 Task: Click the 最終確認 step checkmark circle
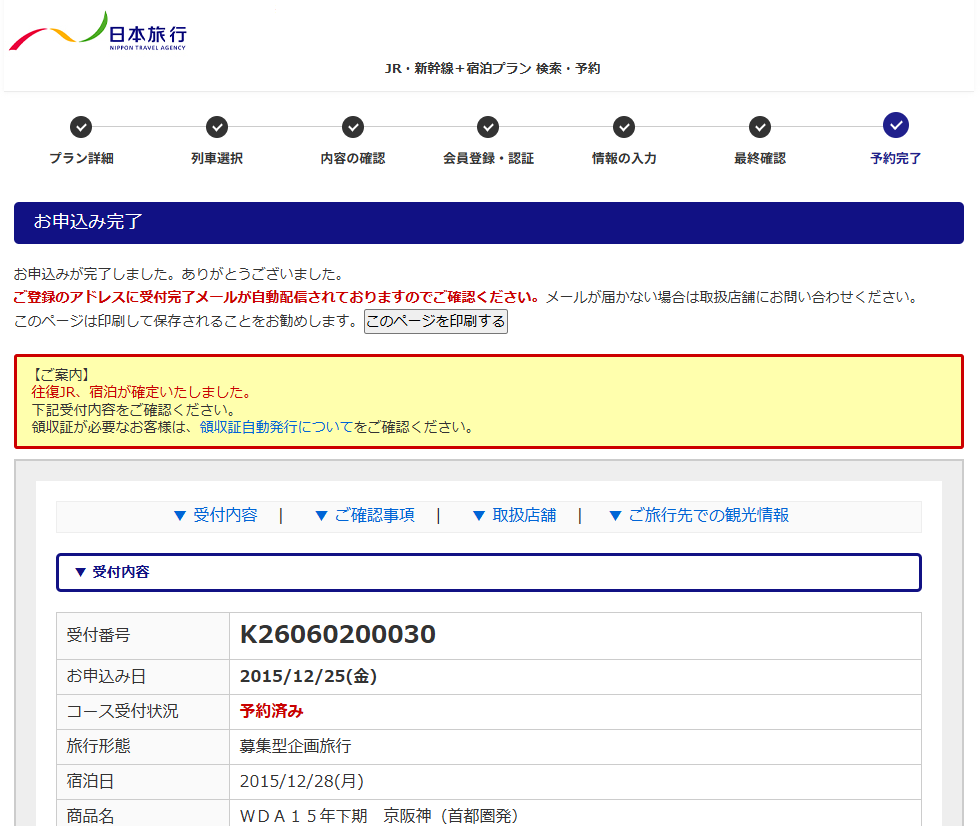pyautogui.click(x=760, y=127)
